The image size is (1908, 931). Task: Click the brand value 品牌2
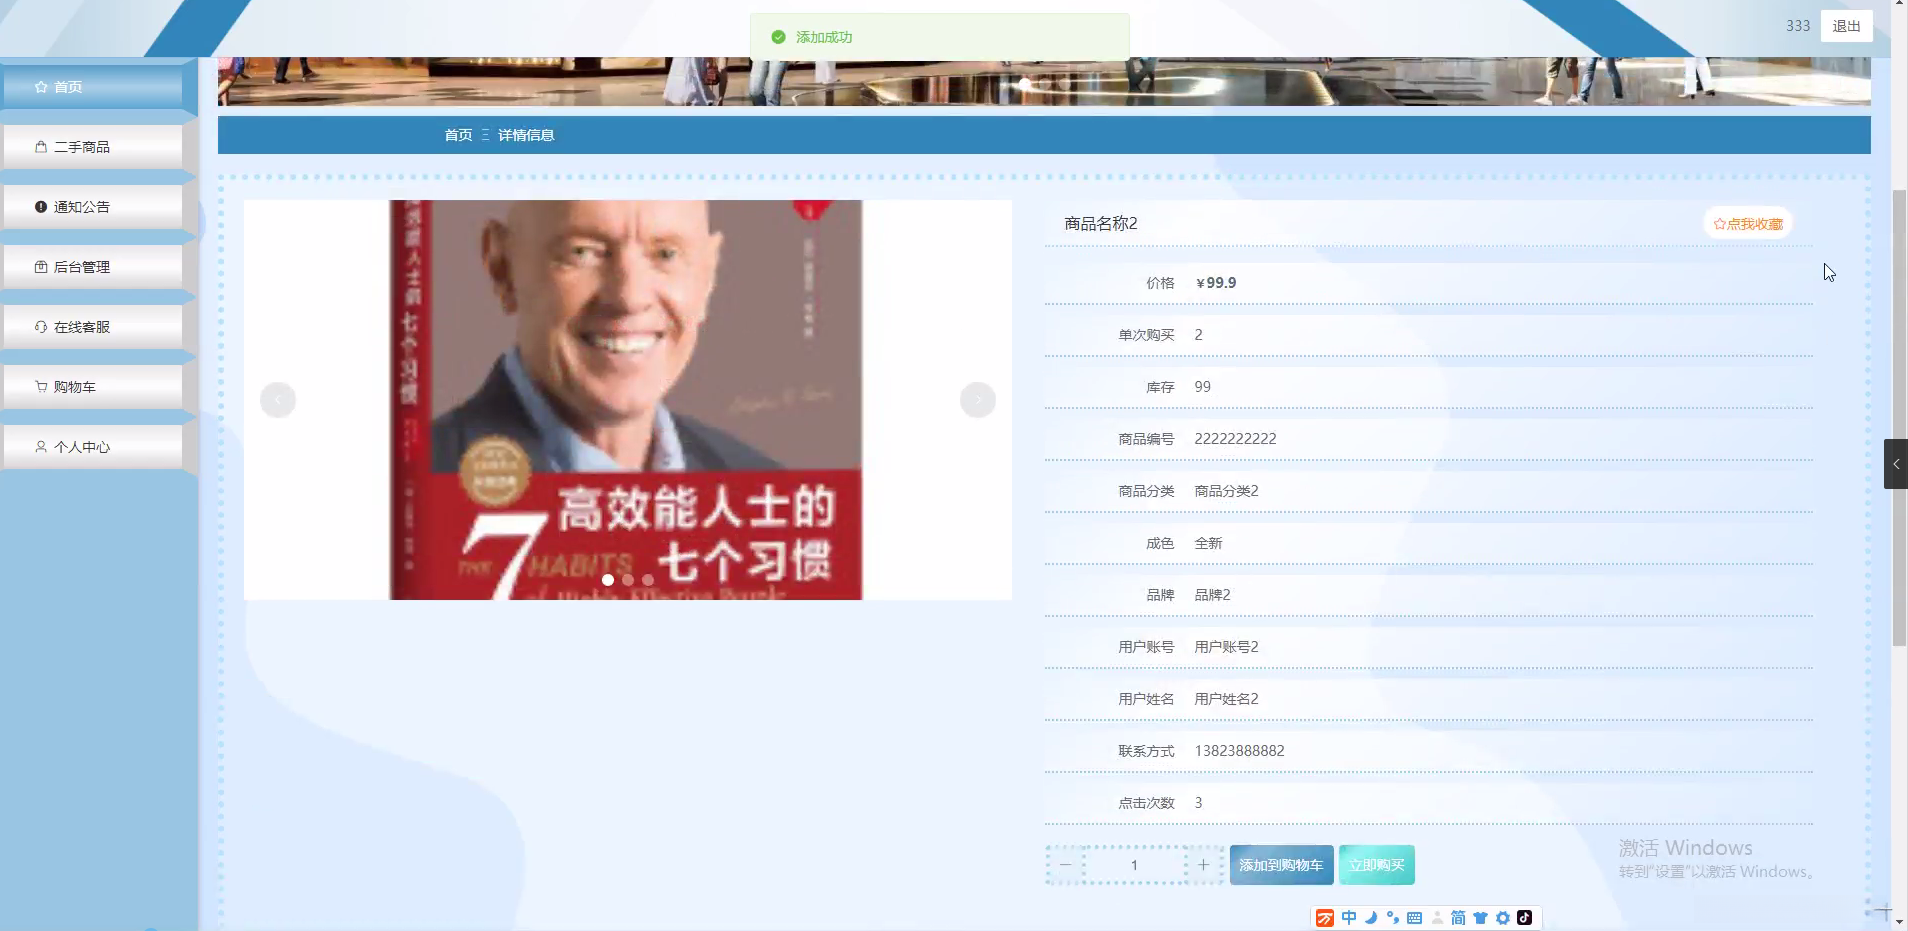pyautogui.click(x=1212, y=595)
